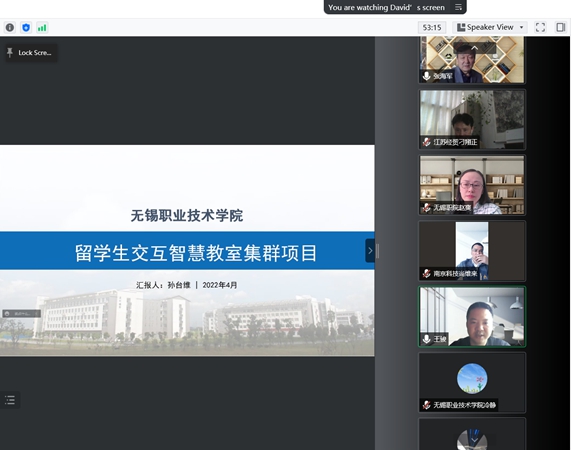This screenshot has height=450, width=571.
Task: Click the slide heading 无锡职业技术学院
Action: coord(187,216)
